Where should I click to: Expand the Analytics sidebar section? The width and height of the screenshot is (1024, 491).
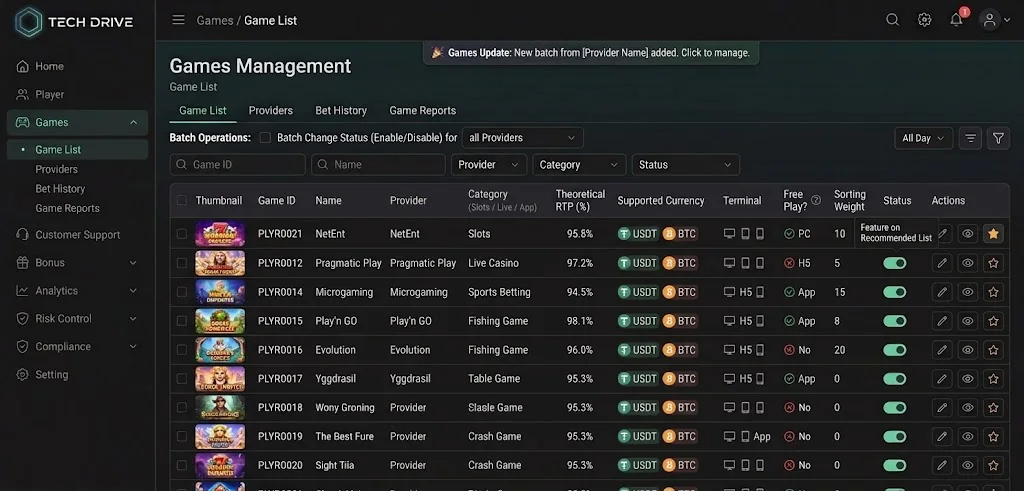77,291
